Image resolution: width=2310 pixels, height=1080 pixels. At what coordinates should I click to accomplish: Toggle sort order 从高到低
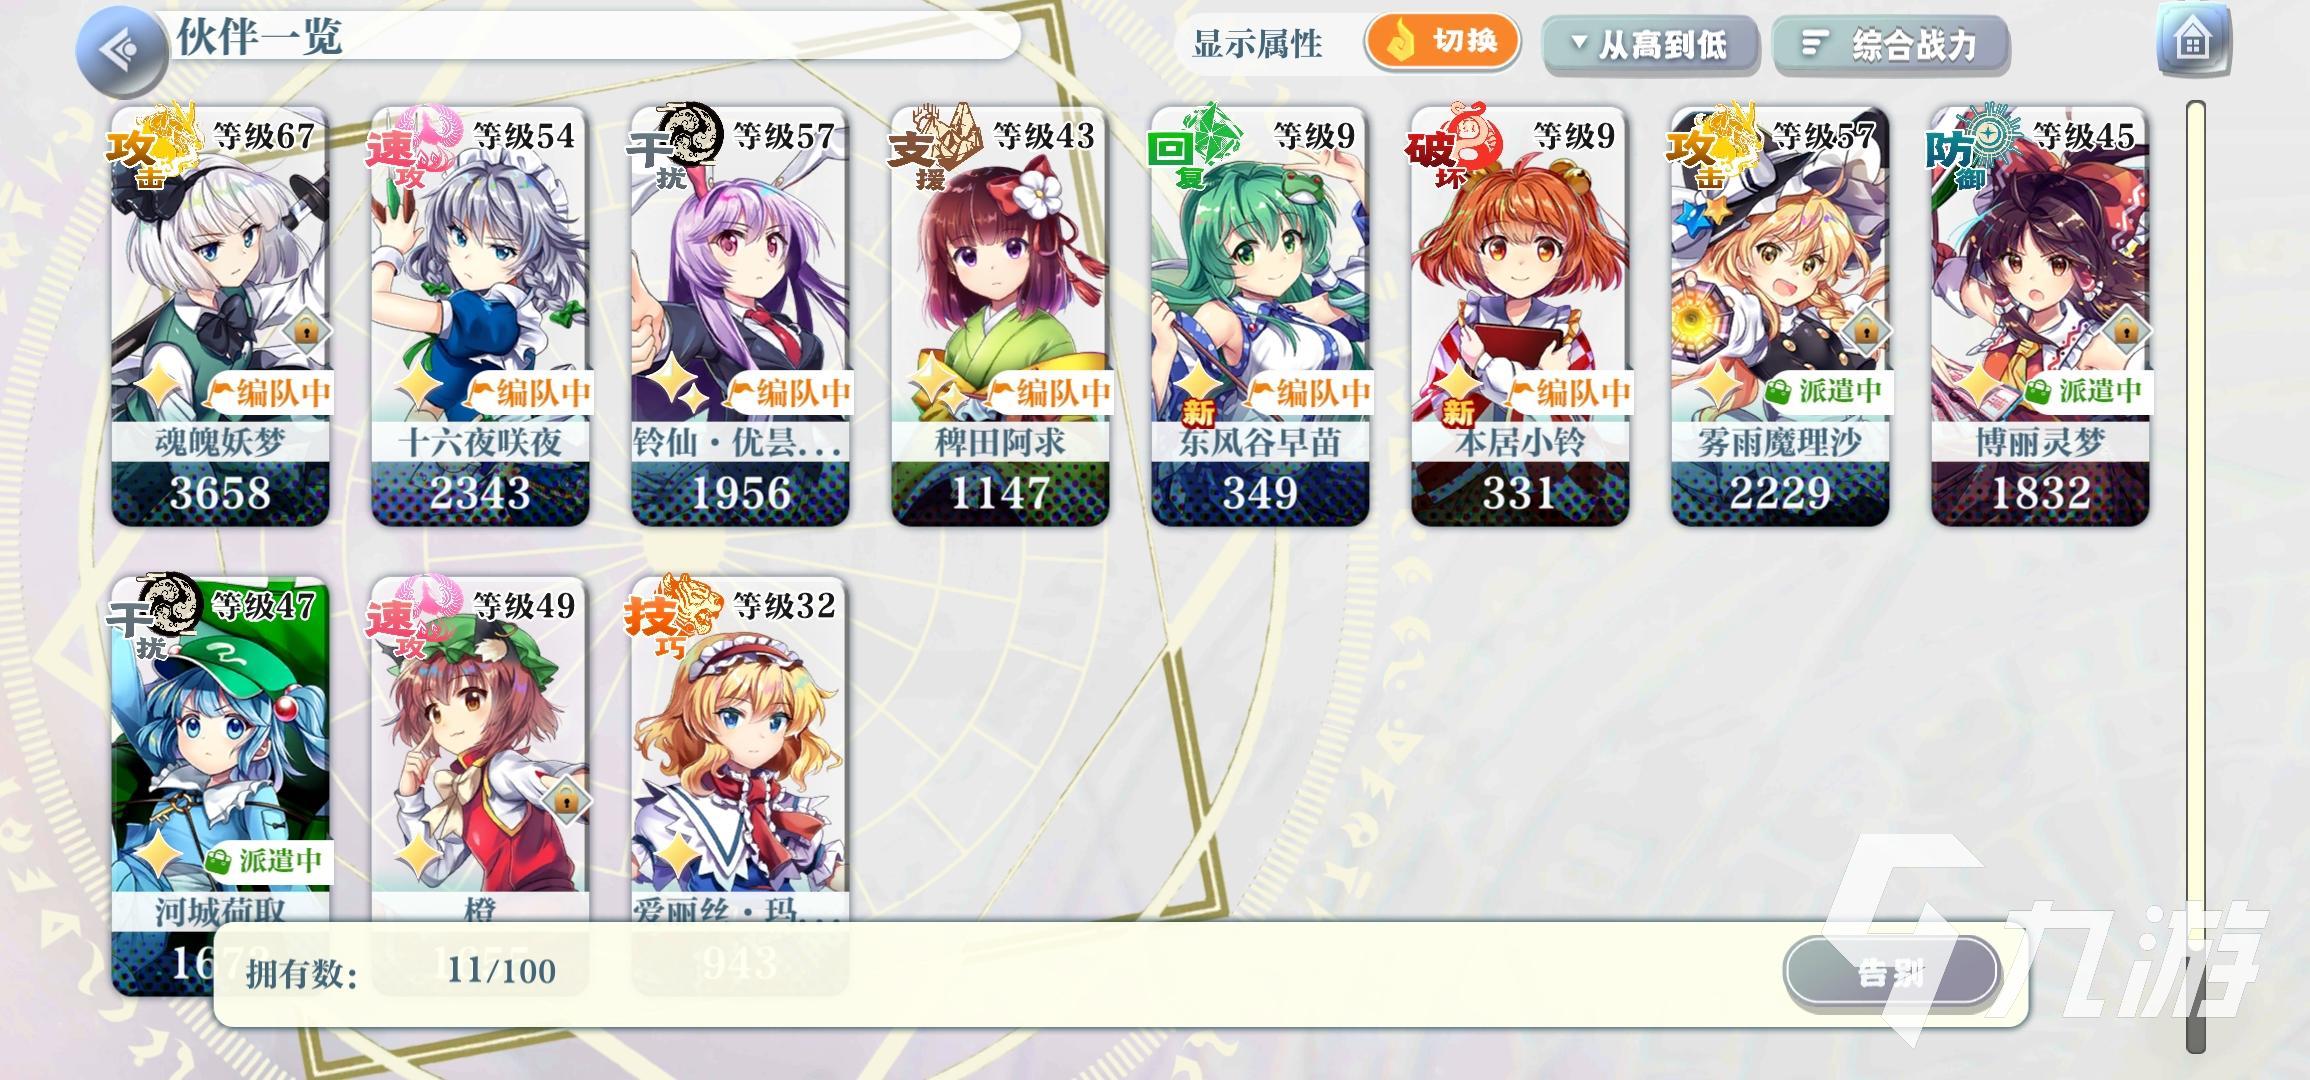click(1650, 45)
